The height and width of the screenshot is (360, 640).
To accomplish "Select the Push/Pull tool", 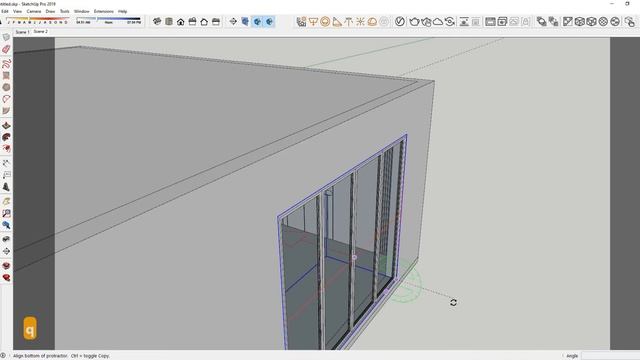I will click(6, 125).
